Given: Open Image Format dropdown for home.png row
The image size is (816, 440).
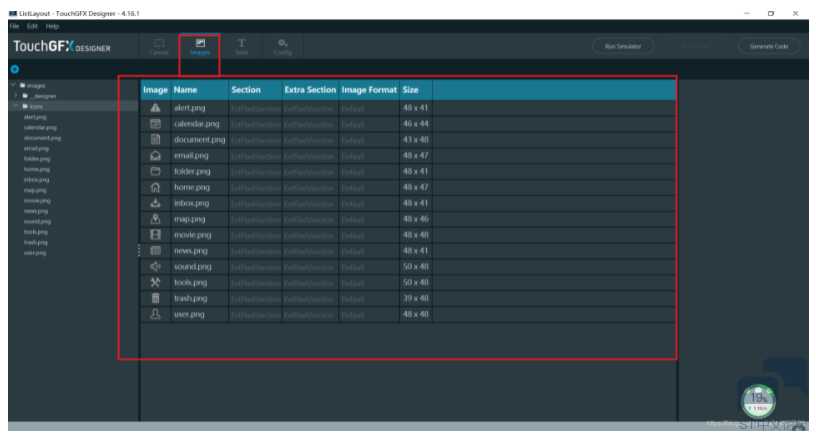Looking at the screenshot, I should (369, 188).
